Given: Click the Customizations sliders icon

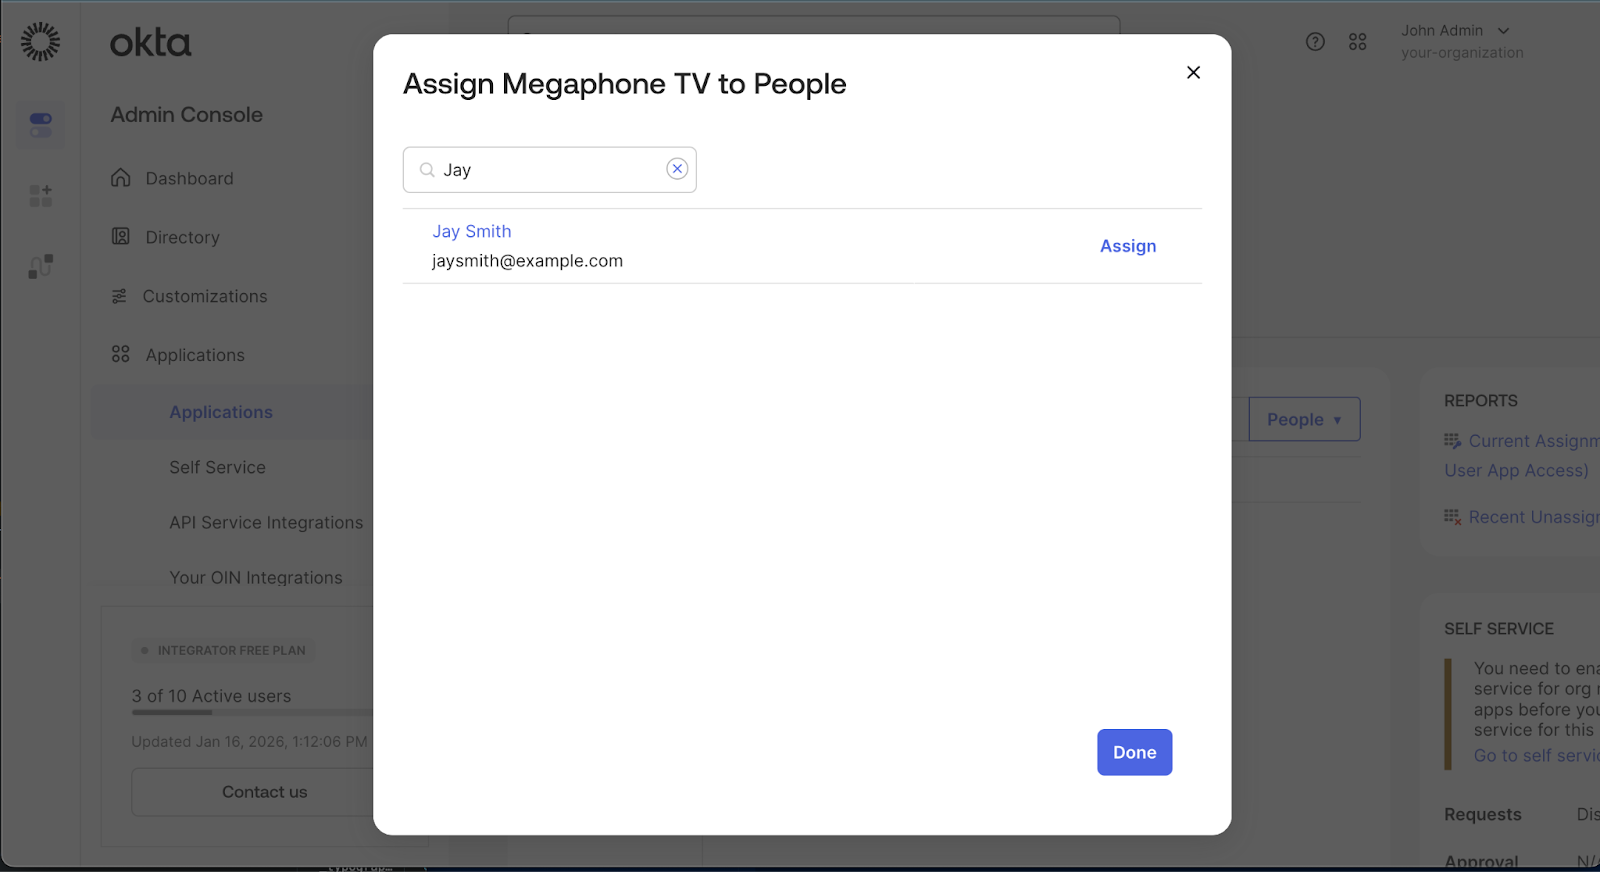Looking at the screenshot, I should [119, 296].
